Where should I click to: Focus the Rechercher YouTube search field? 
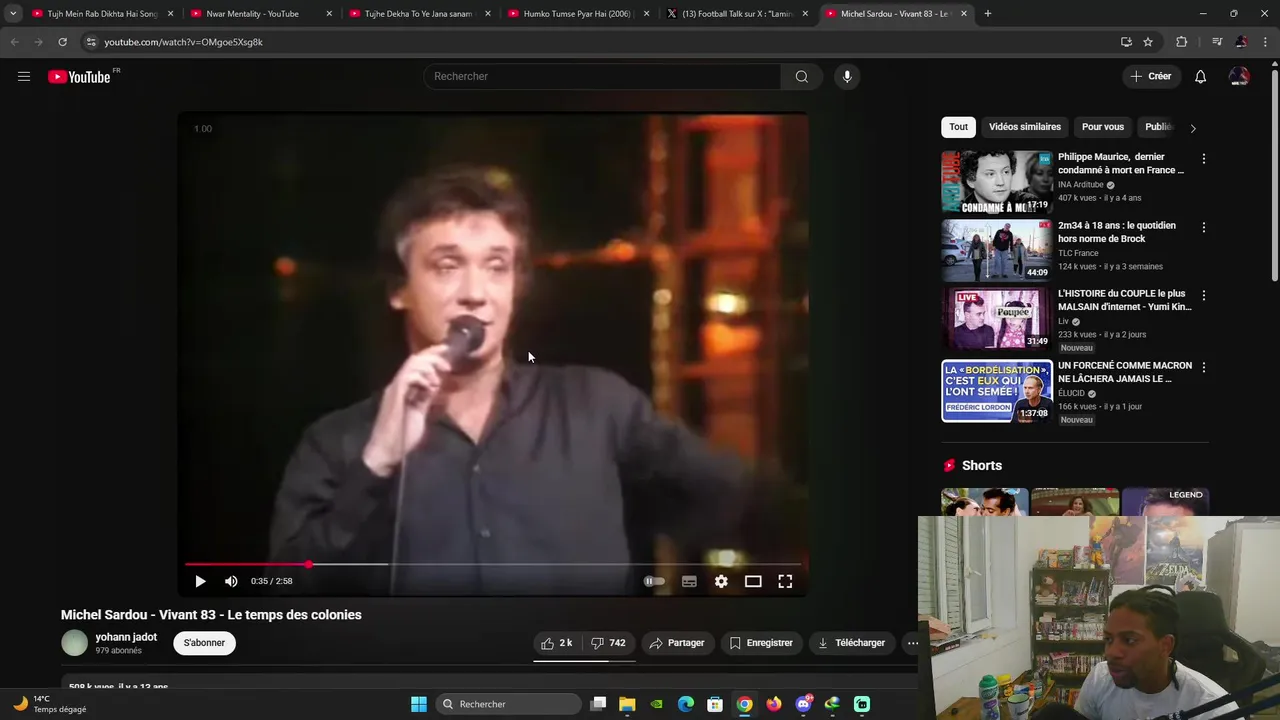[x=602, y=77]
